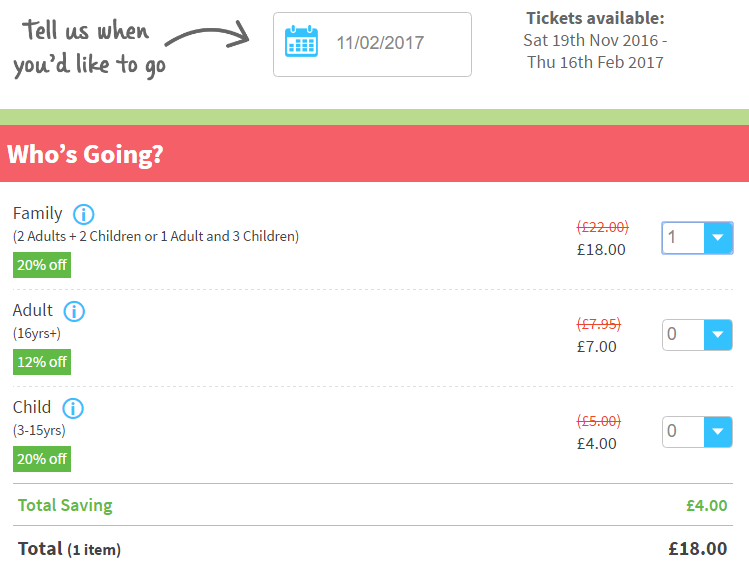Expand the Adult ticket quantity dropdown arrow

point(718,334)
